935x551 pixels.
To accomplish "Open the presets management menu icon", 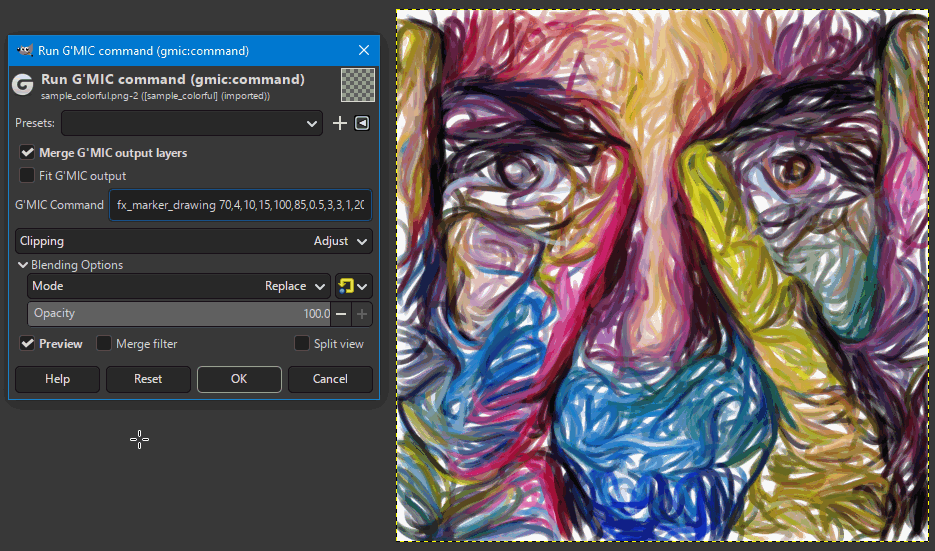I will pyautogui.click(x=362, y=123).
